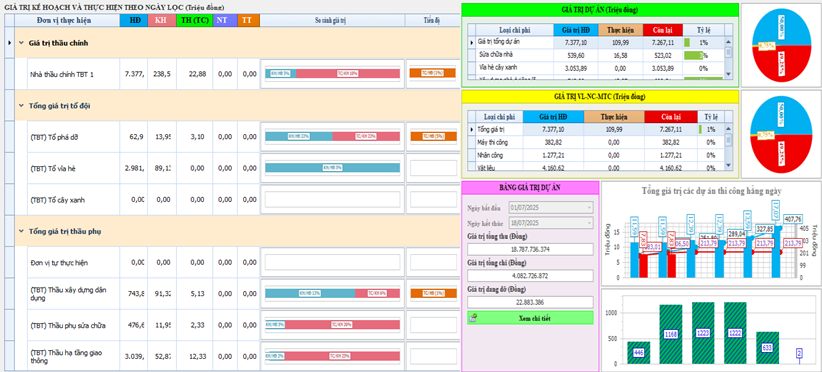Image resolution: width=822 pixels, height=372 pixels.
Task: Click pie chart beside GIÁ TRỊ DỰ ÁN table
Action: (x=781, y=45)
